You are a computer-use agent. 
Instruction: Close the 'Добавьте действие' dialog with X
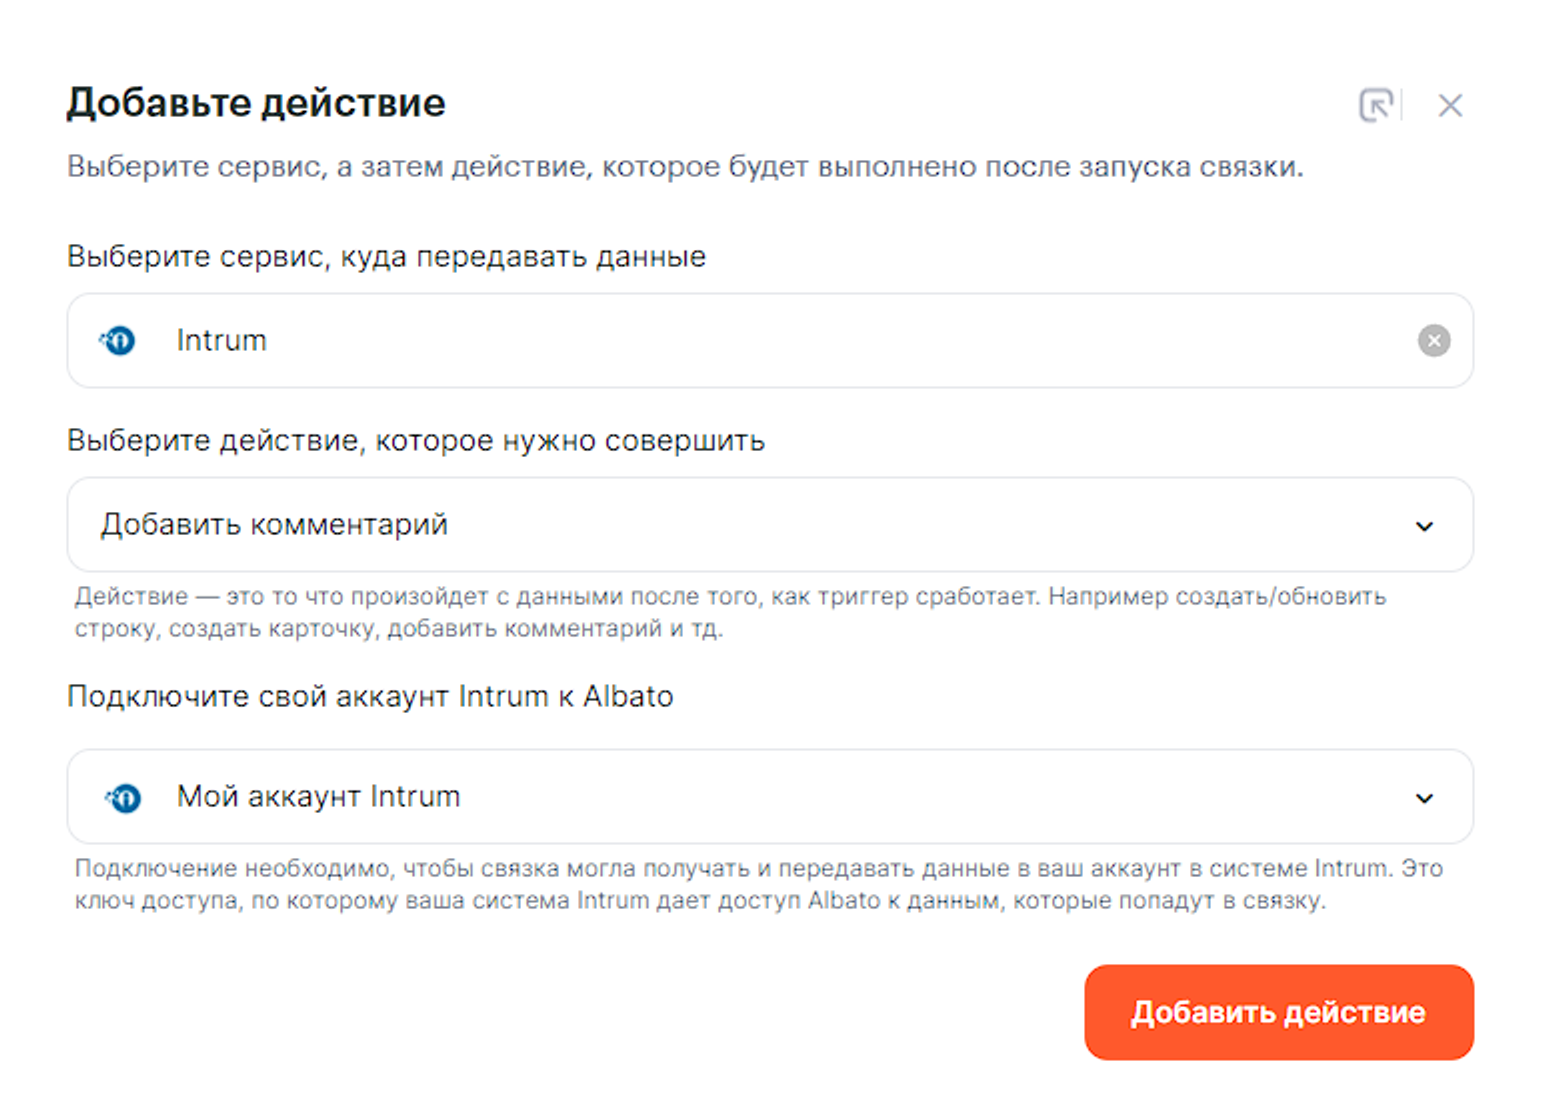click(x=1450, y=105)
